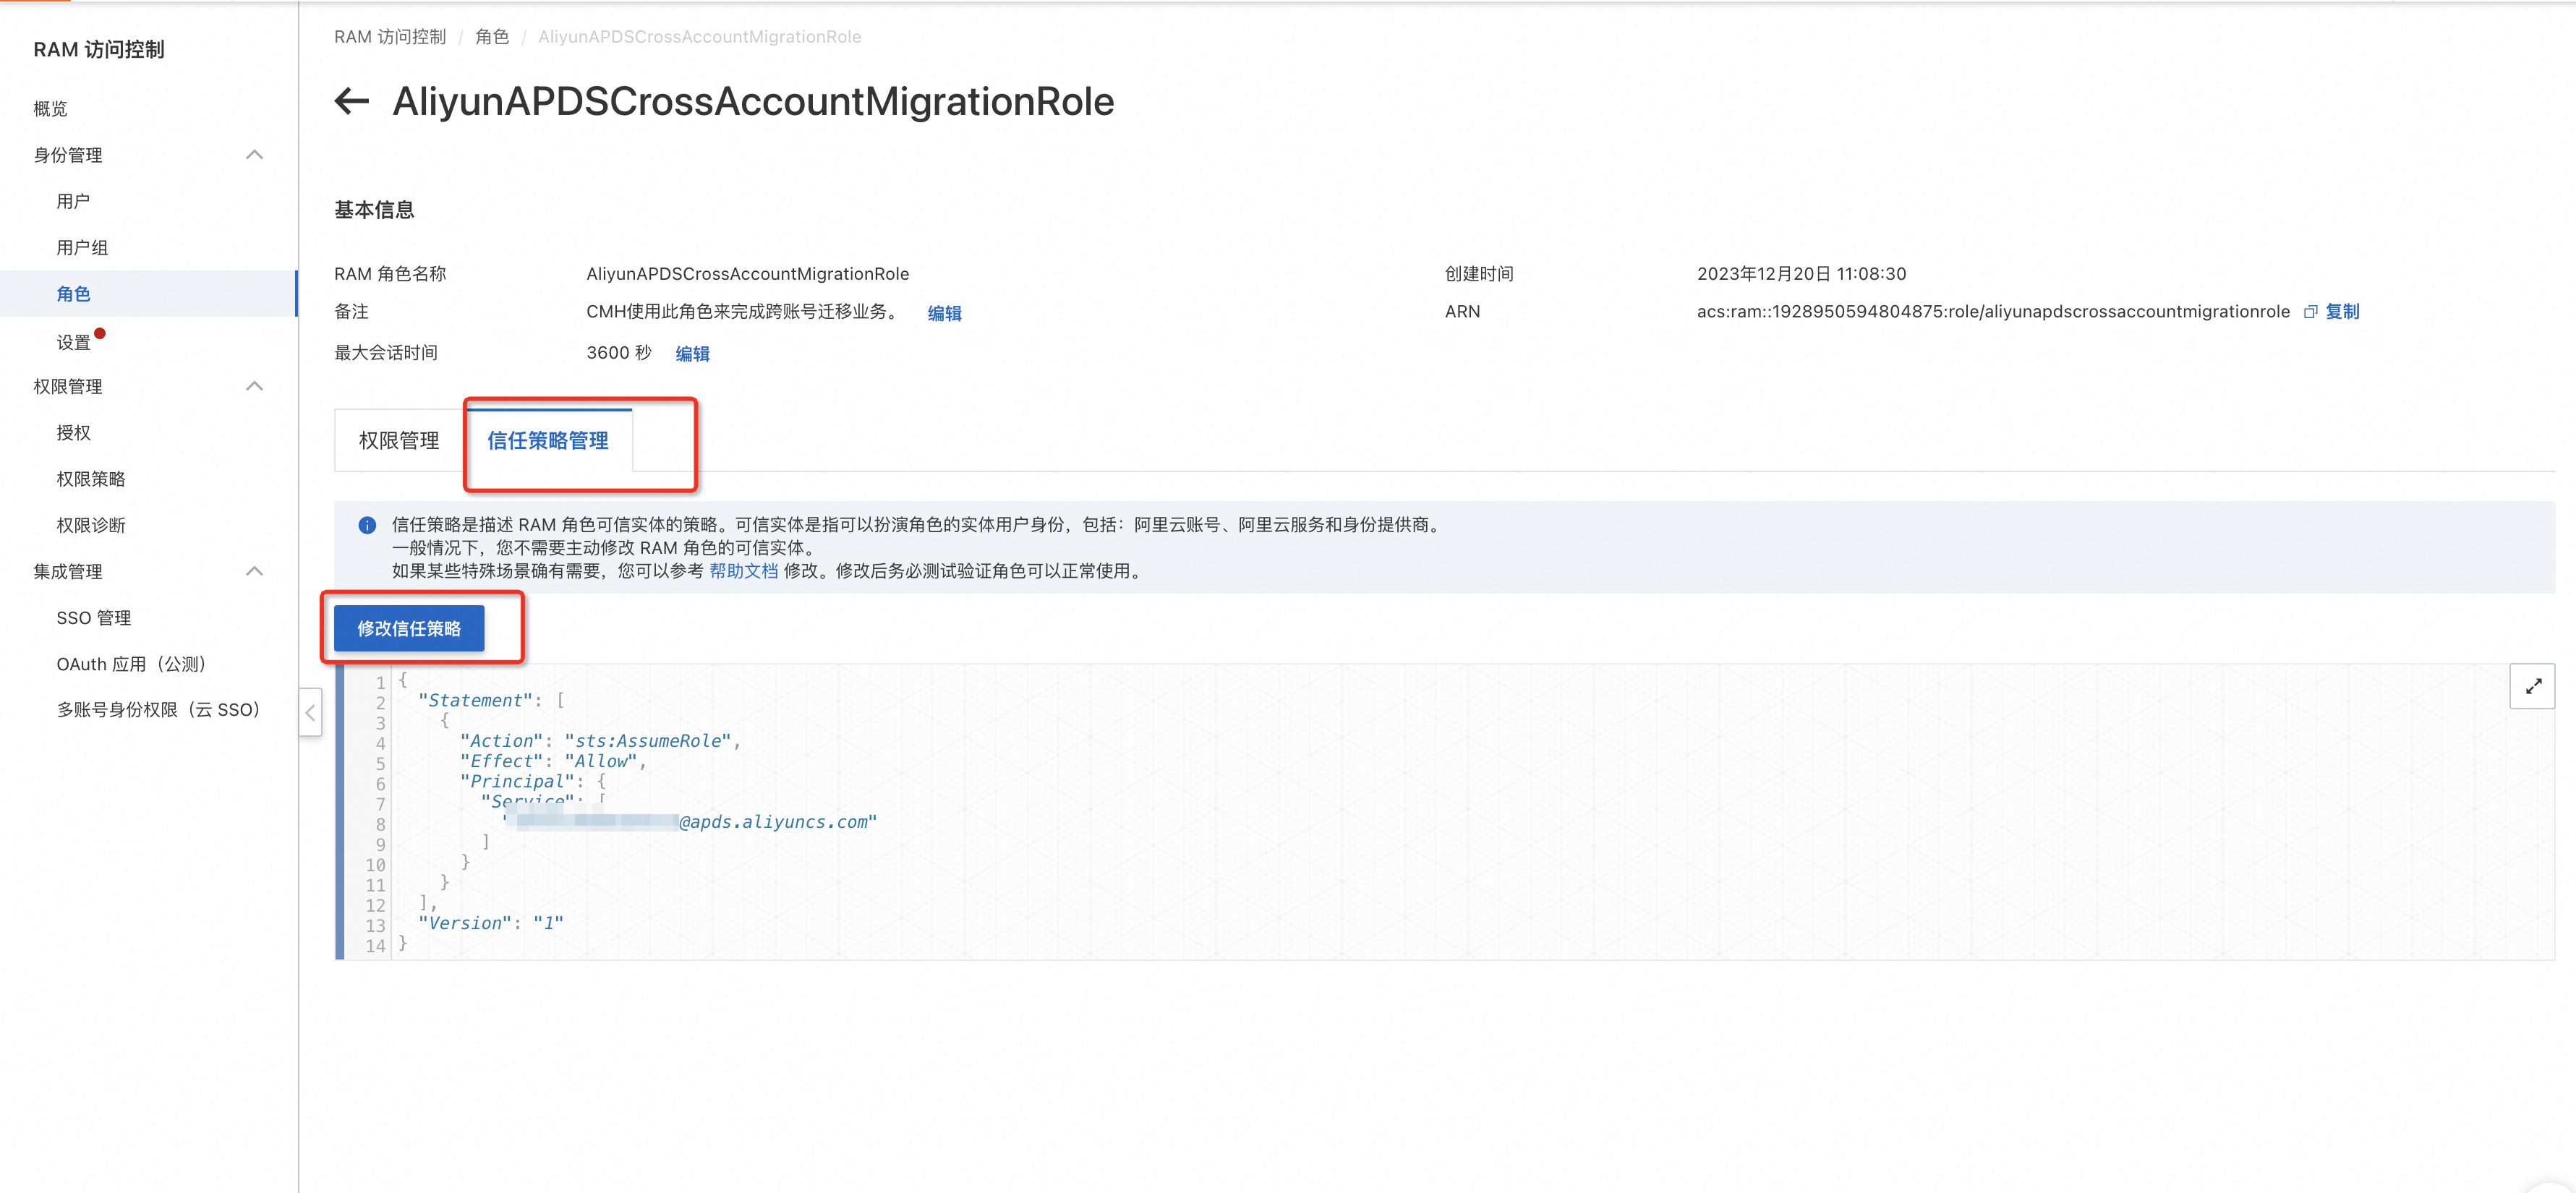This screenshot has height=1193, width=2576.
Task: Click the 3600 秒 session duration value
Action: (x=619, y=352)
